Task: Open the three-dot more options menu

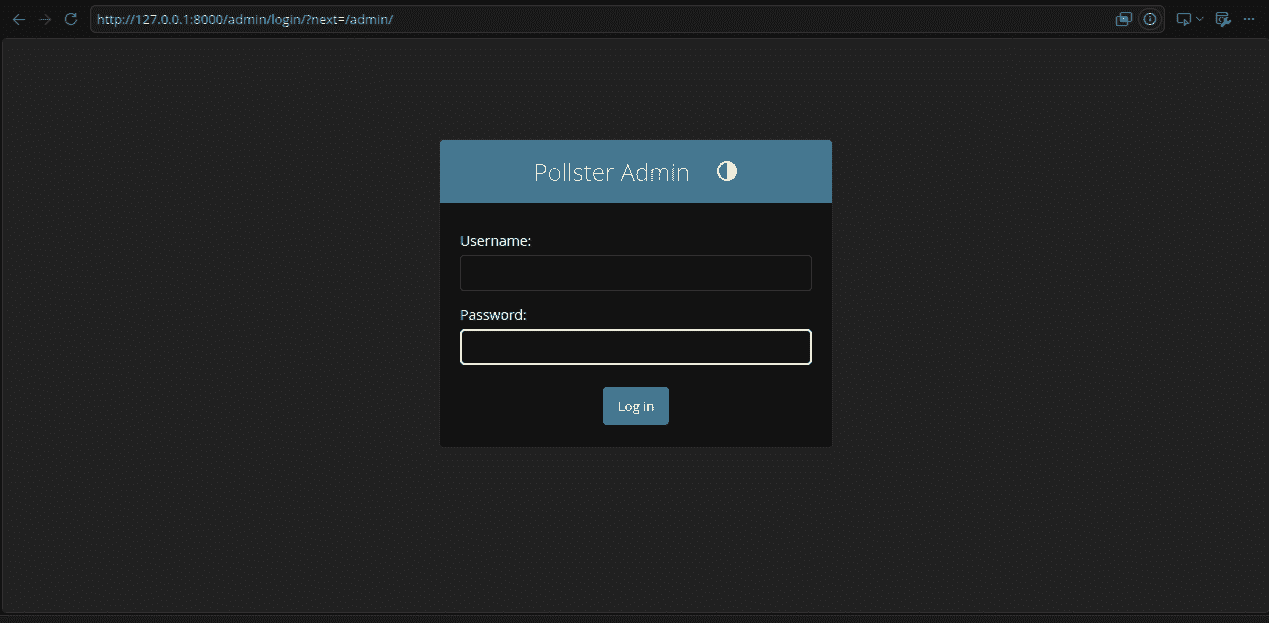Action: pos(1248,19)
